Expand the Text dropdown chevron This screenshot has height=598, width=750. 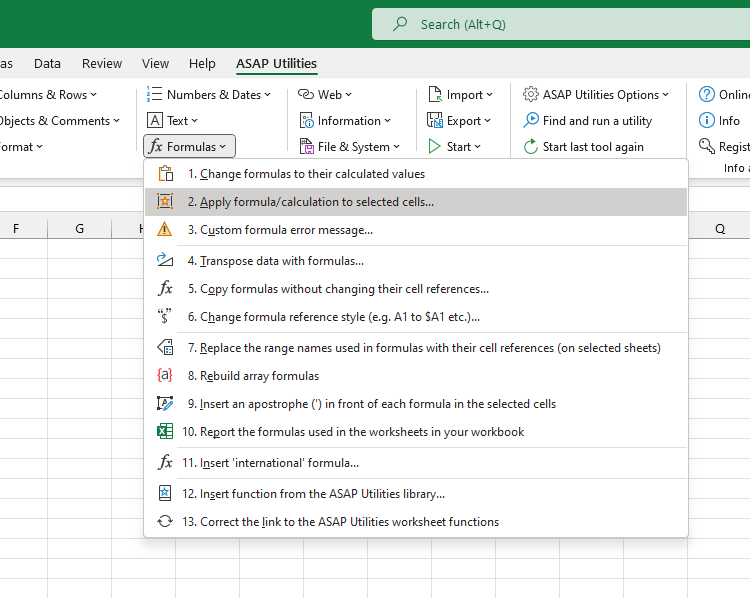[x=194, y=121]
